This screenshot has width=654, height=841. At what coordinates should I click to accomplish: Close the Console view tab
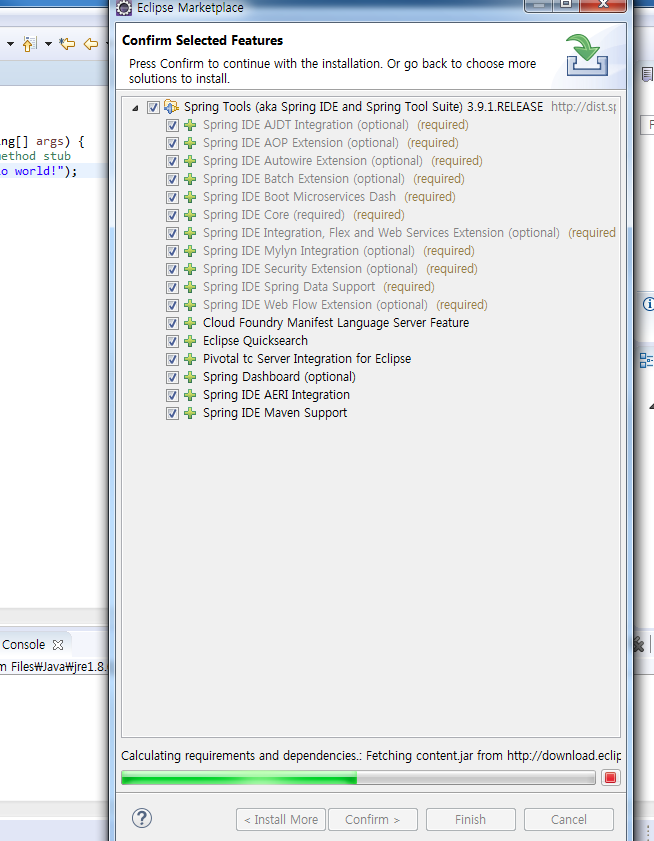coord(58,645)
